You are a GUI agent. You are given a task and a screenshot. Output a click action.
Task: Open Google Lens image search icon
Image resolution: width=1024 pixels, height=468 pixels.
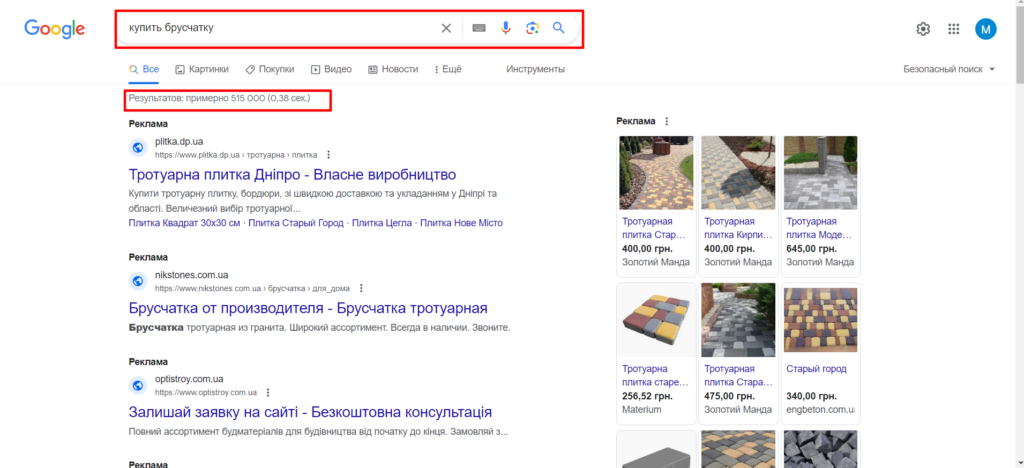tap(532, 28)
